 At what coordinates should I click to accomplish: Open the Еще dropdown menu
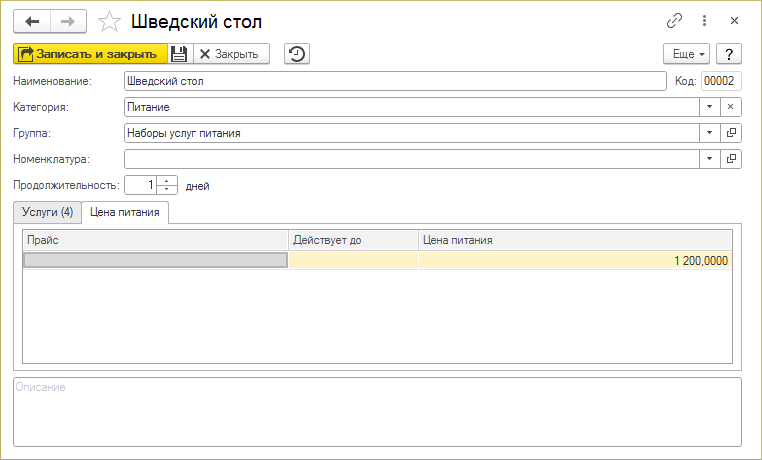tap(686, 54)
